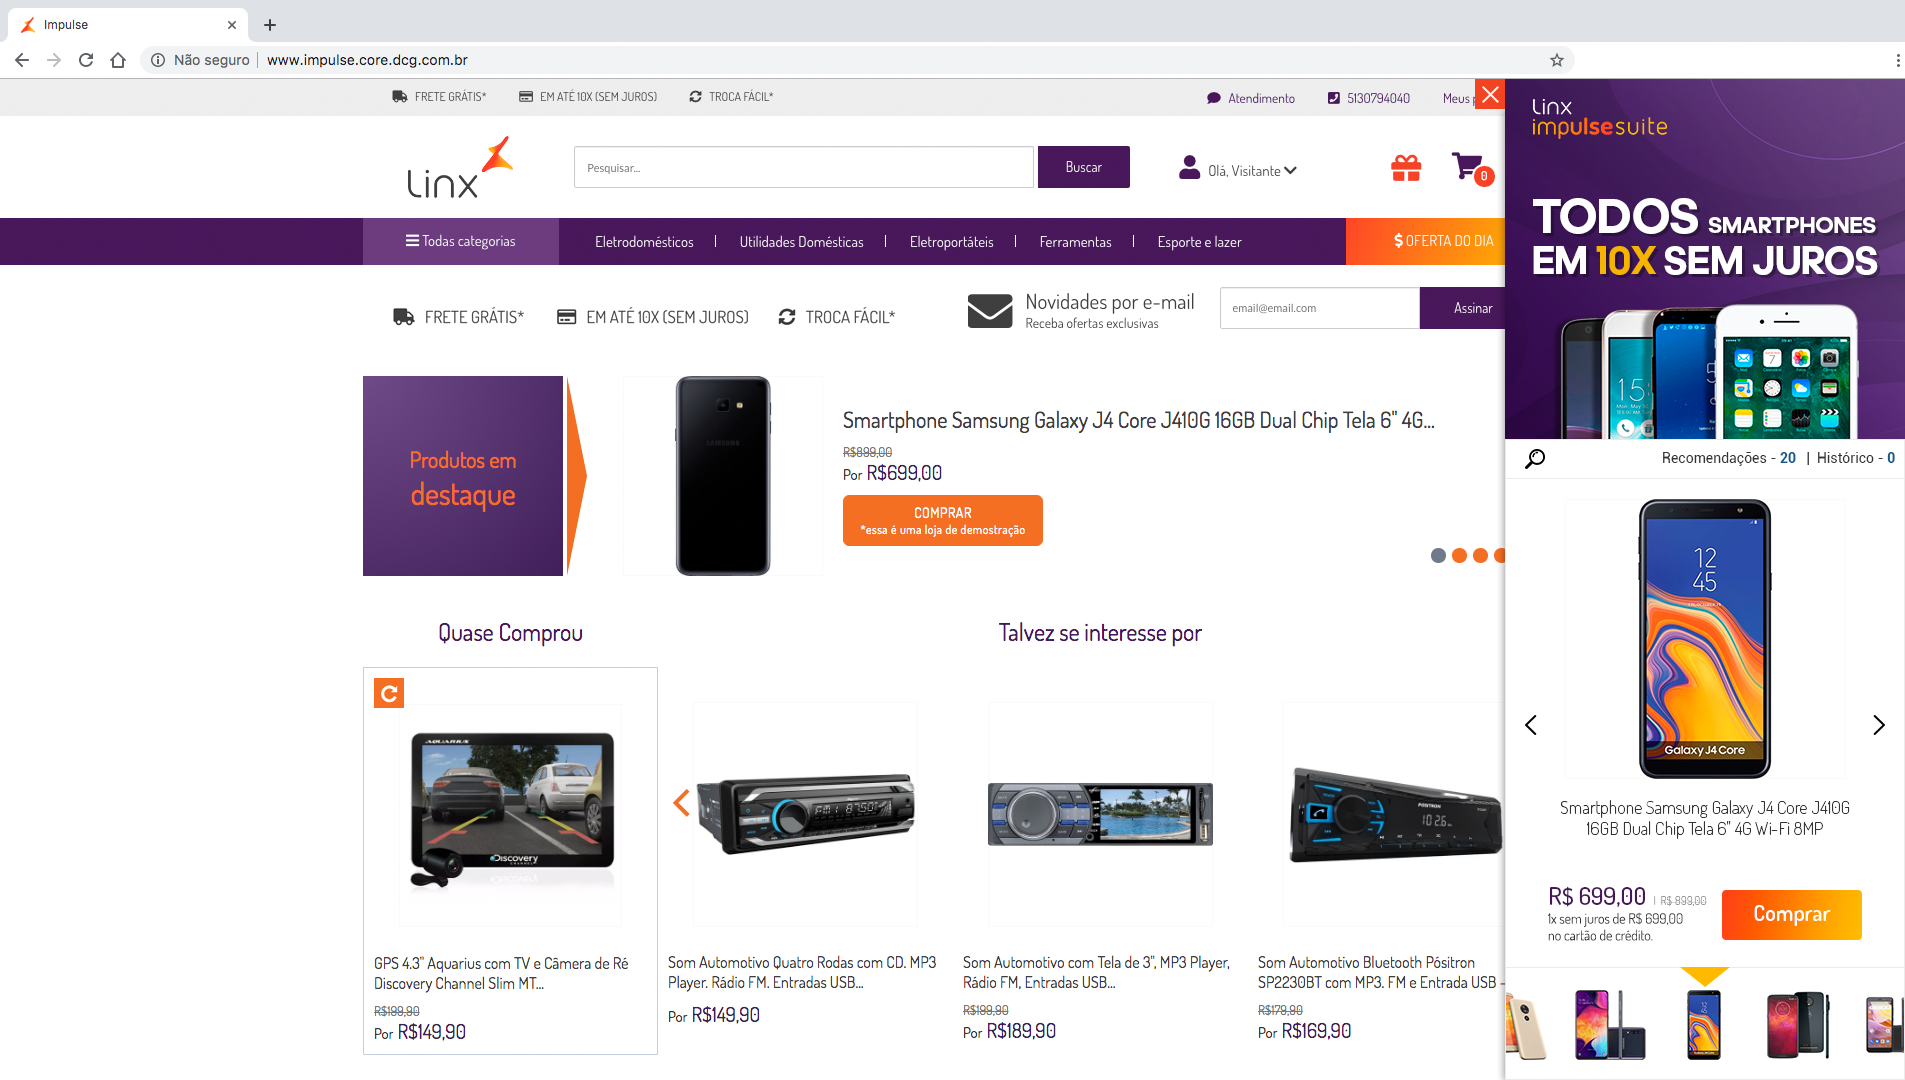1905x1080 pixels.
Task: Click the newsletter email input field
Action: point(1320,308)
